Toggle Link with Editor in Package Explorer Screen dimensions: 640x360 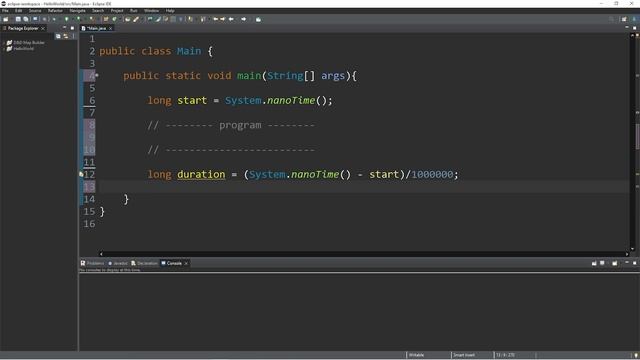(x=65, y=36)
